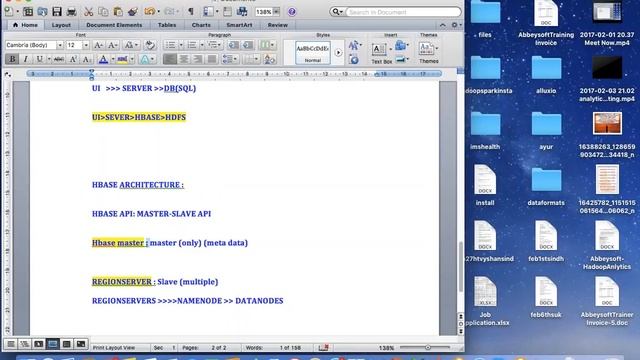Viewport: 640px width, 360px height.
Task: Toggle Bold formatting button
Action: (x=12, y=59)
